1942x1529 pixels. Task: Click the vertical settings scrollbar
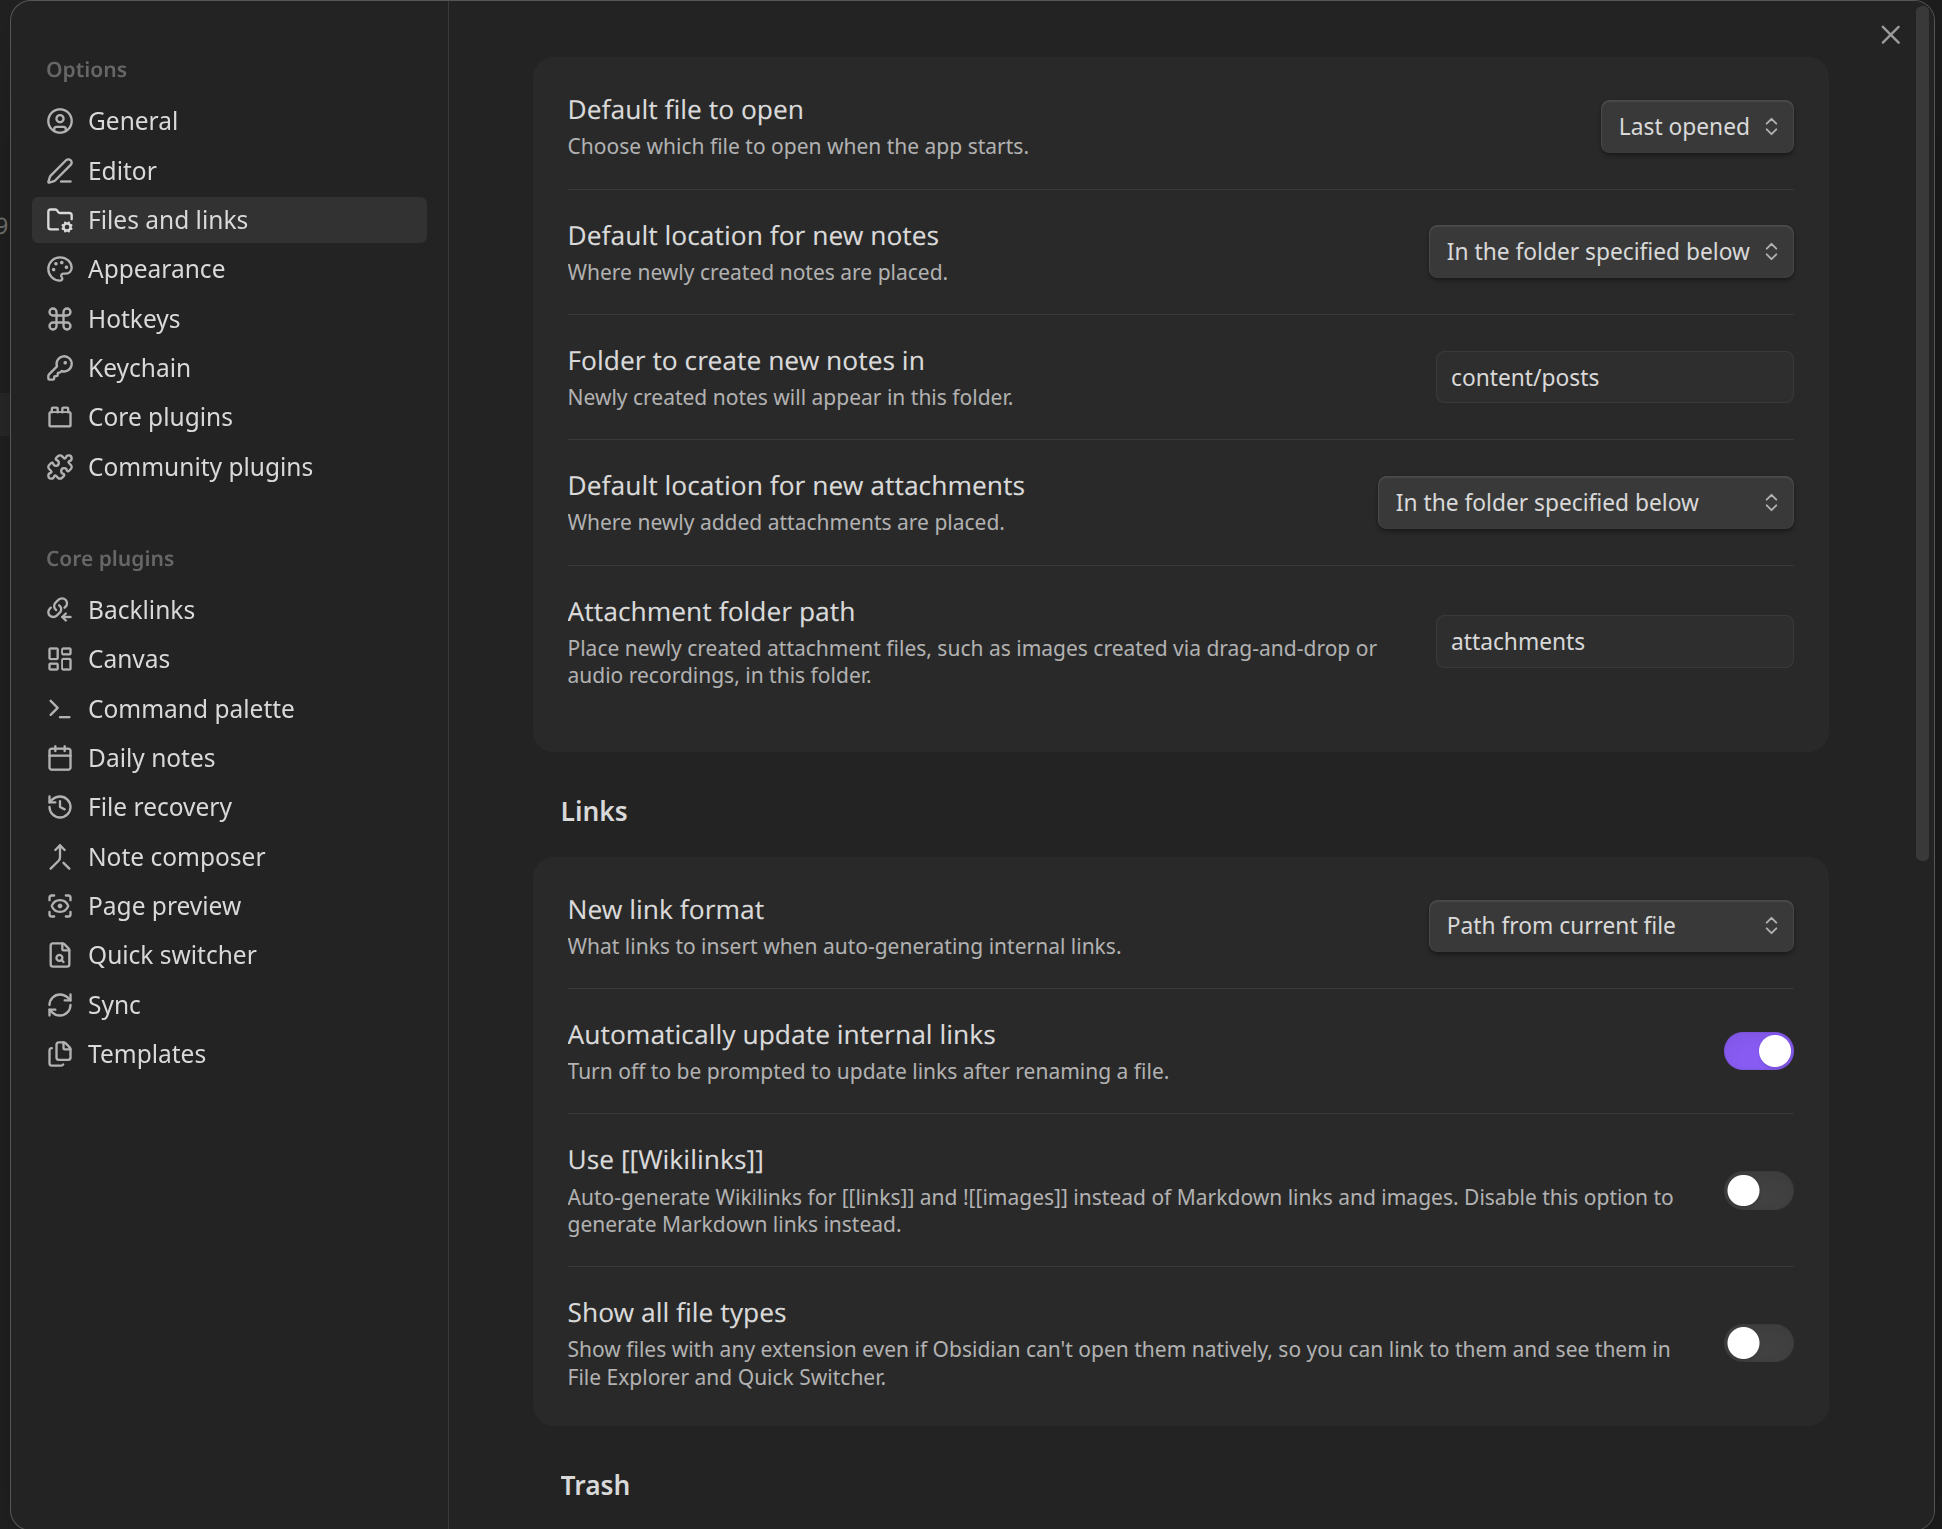1922,430
